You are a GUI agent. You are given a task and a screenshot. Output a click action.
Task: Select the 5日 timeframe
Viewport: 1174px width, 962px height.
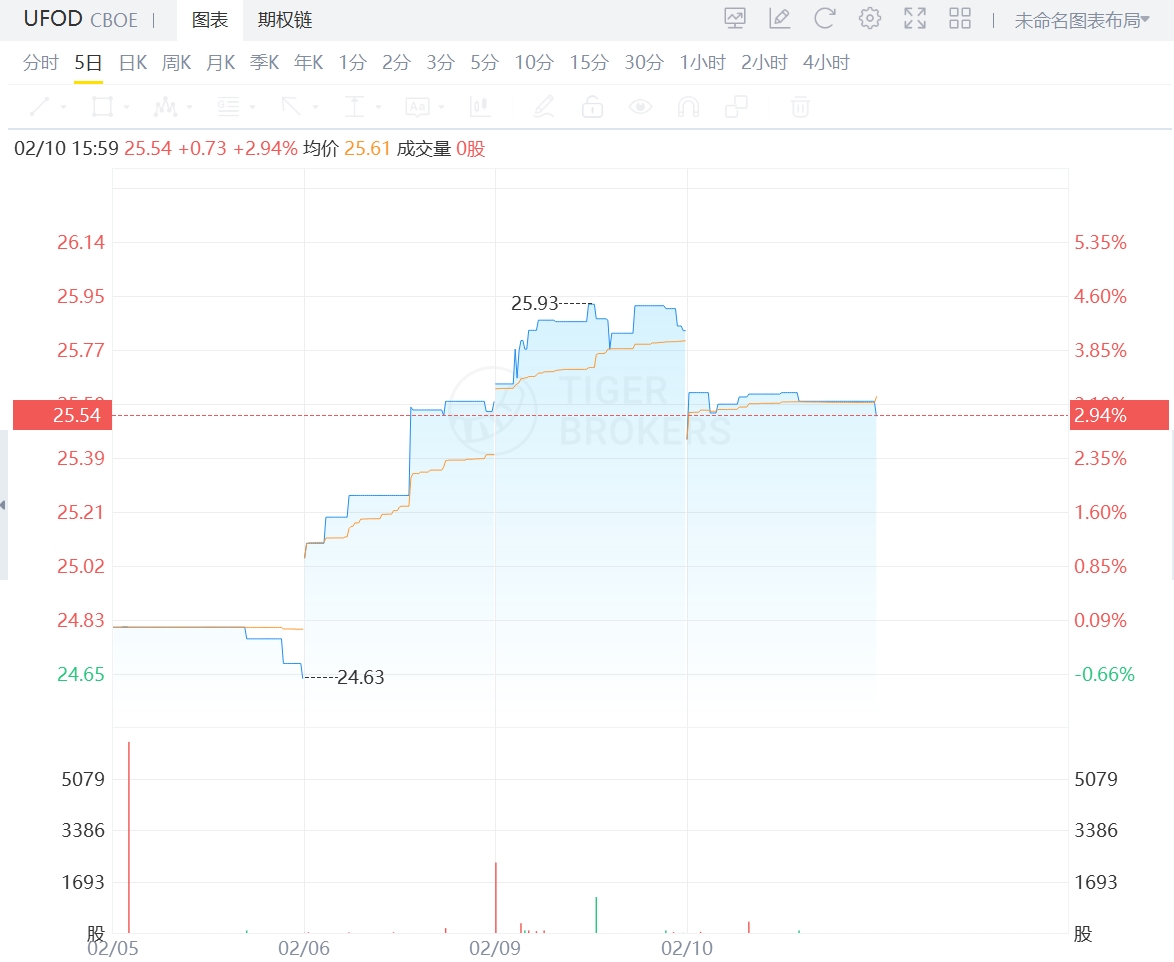tap(88, 63)
